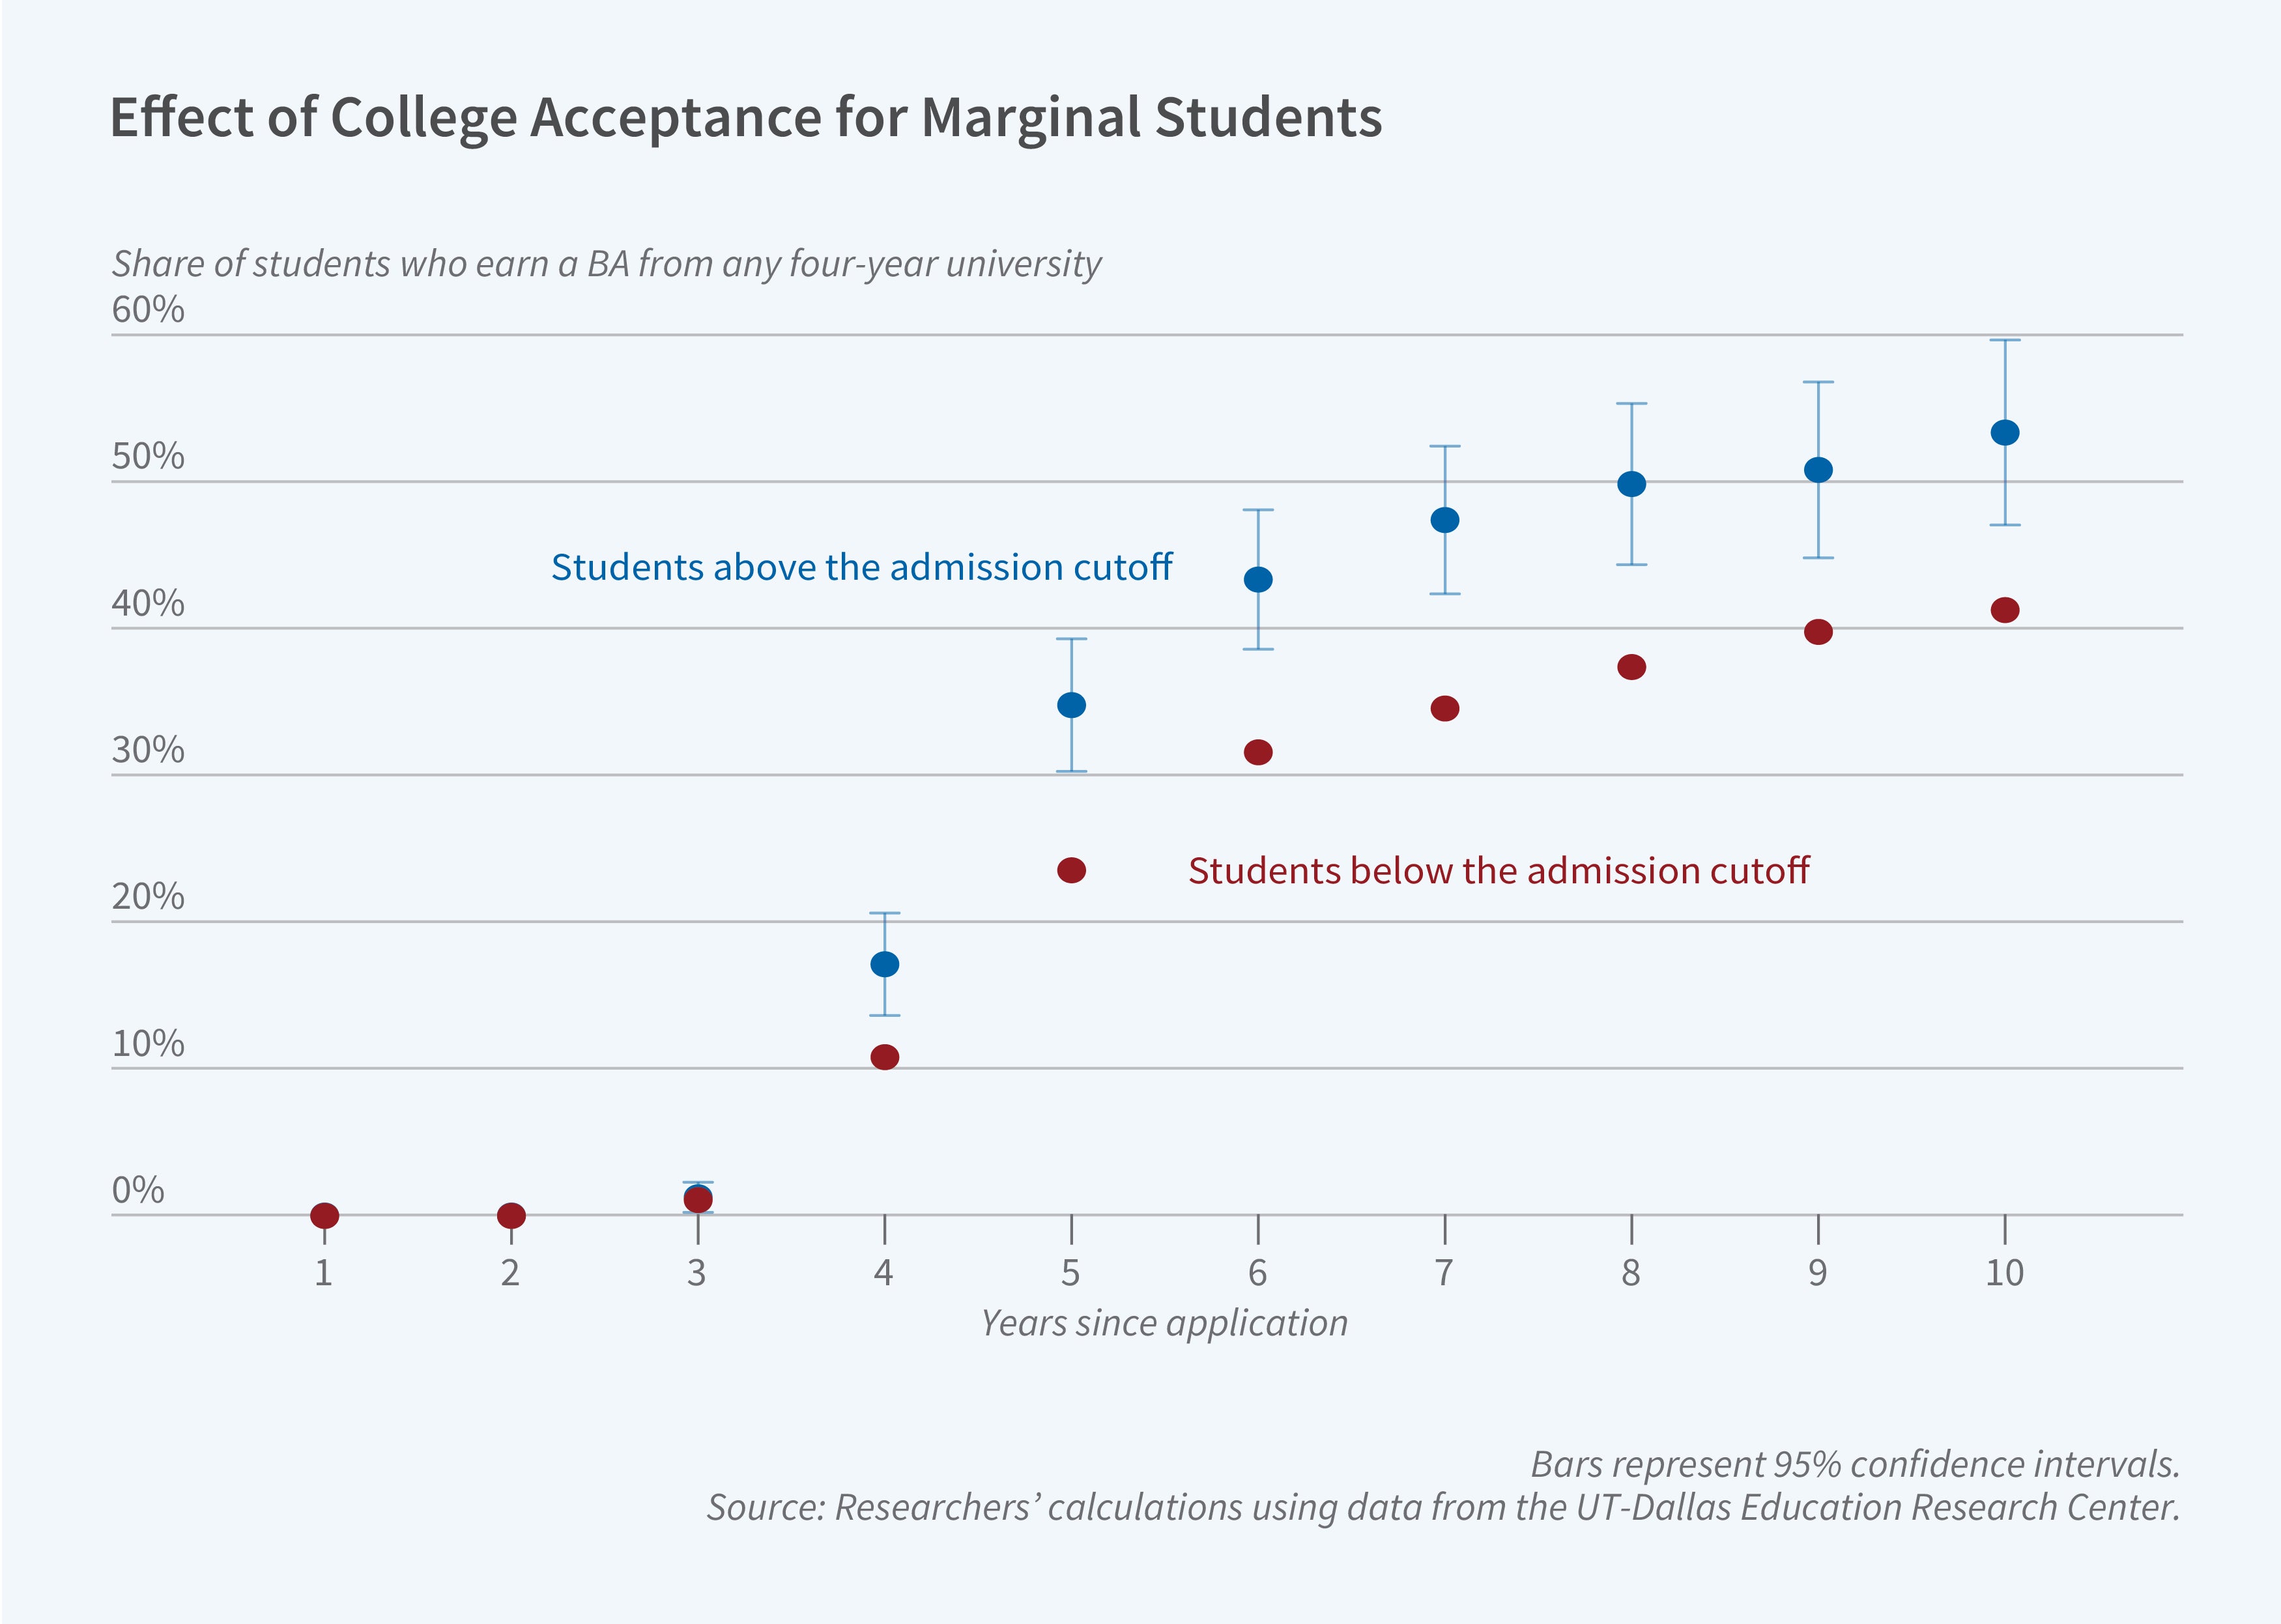Click the 60% y-axis label
The image size is (2281, 1624).
point(148,310)
